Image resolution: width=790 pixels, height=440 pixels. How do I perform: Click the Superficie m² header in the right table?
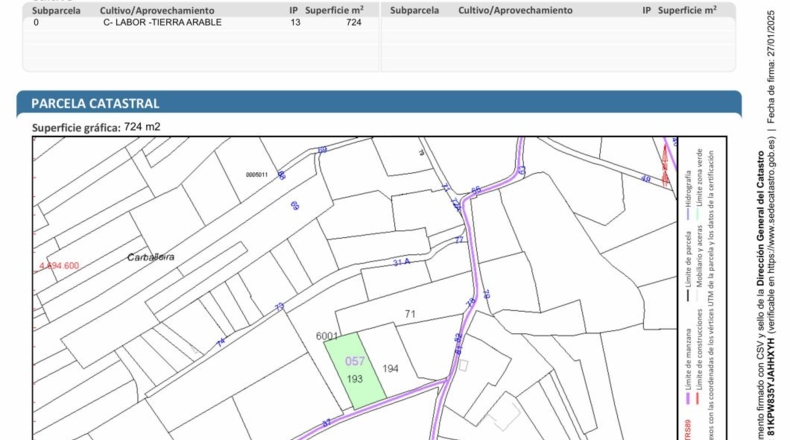coord(687,10)
